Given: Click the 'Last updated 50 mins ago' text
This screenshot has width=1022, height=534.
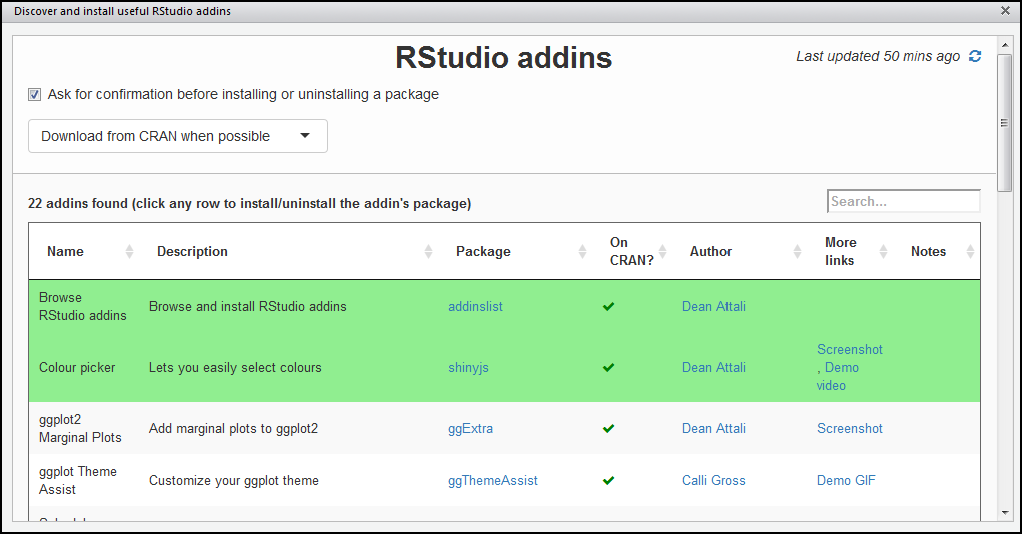Looking at the screenshot, I should [878, 57].
